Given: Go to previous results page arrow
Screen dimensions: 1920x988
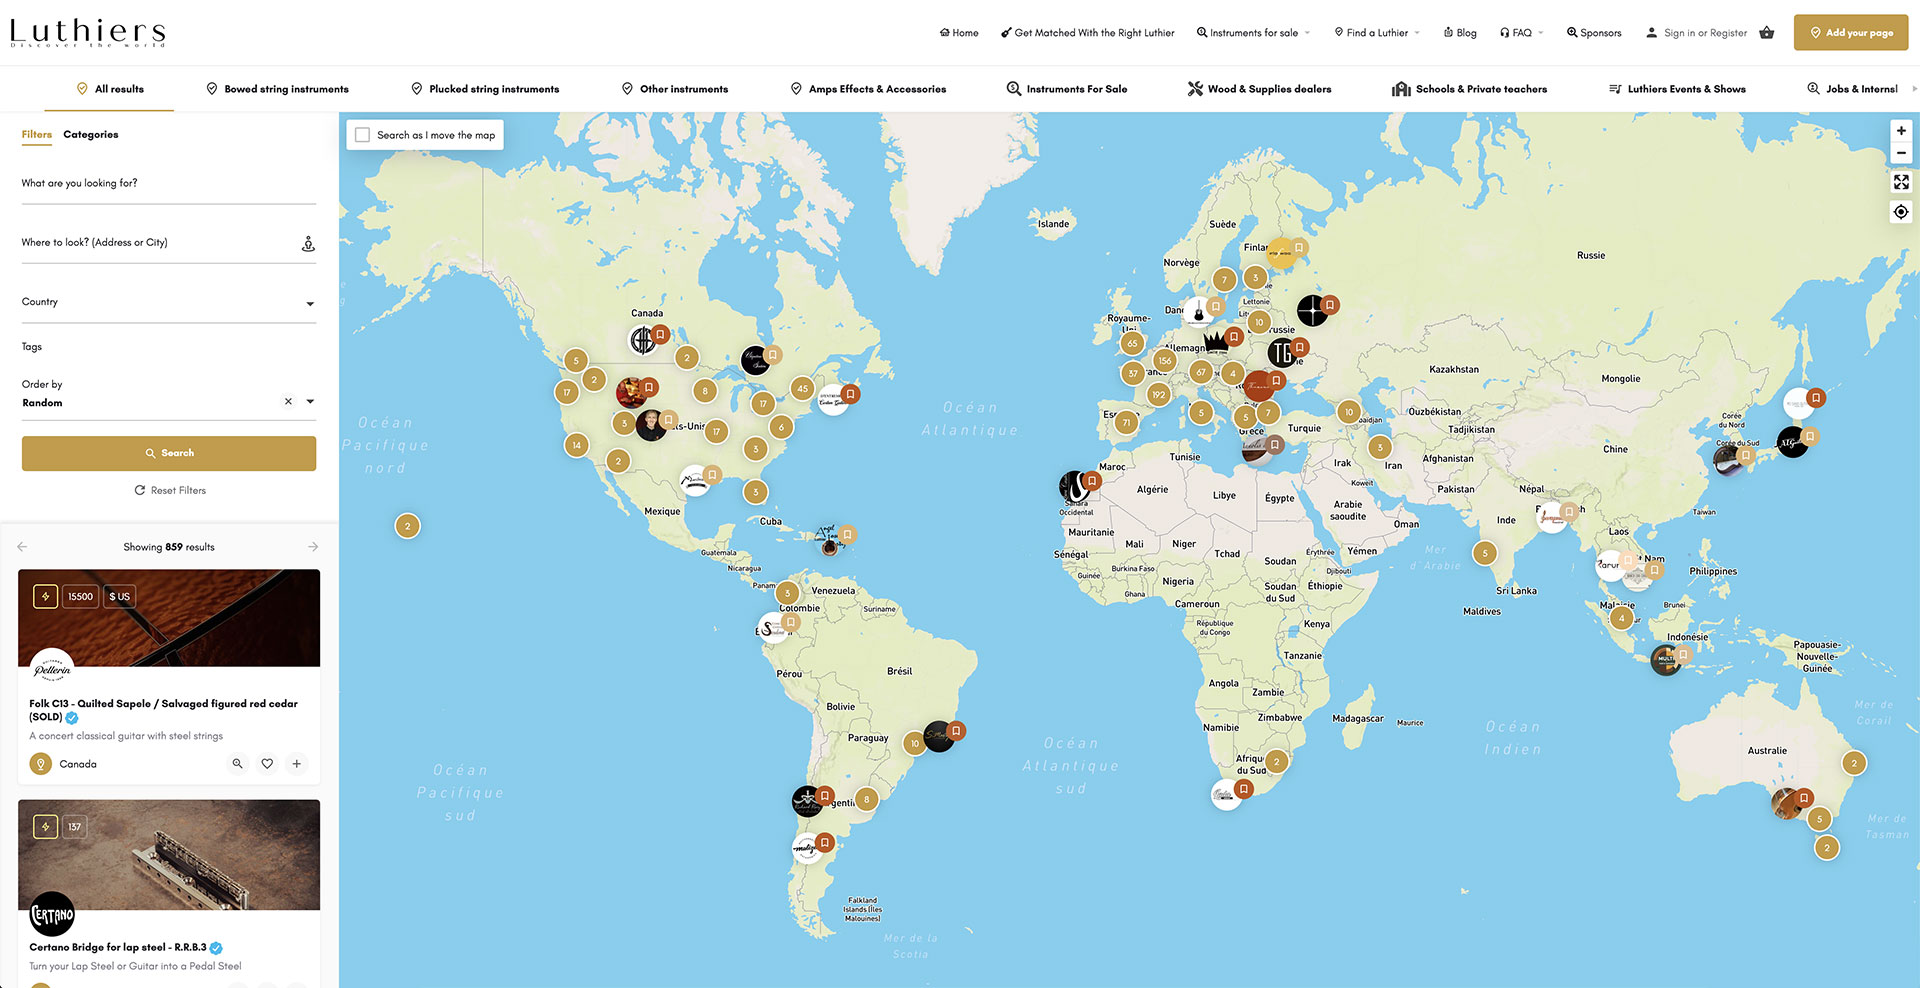Looking at the screenshot, I should pyautogui.click(x=22, y=547).
